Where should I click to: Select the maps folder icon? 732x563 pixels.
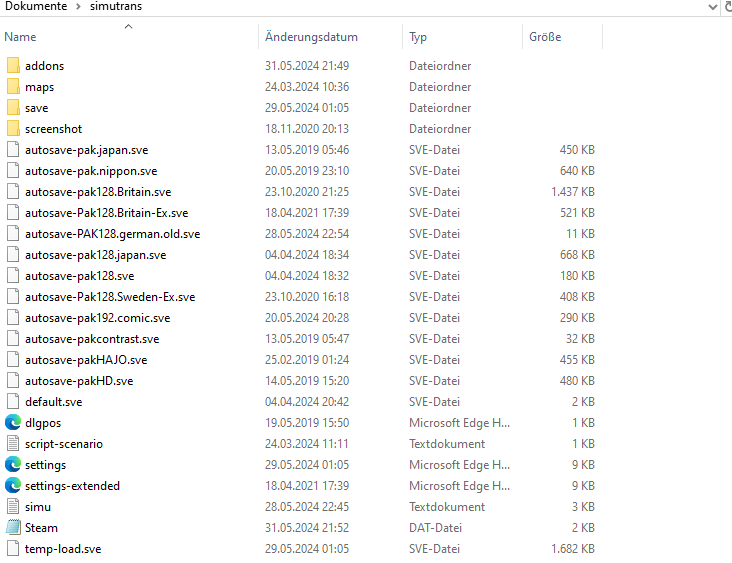point(13,87)
